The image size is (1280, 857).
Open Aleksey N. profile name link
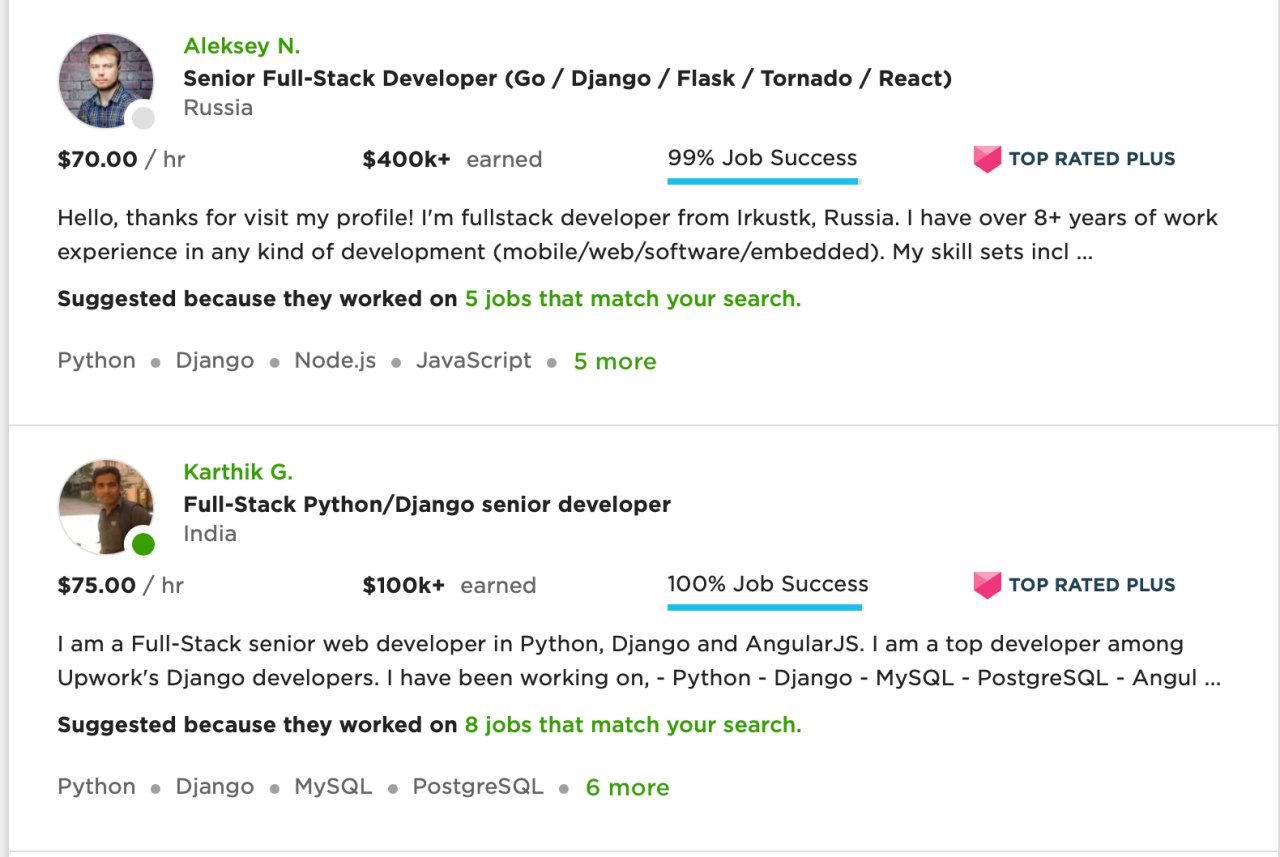click(x=242, y=46)
